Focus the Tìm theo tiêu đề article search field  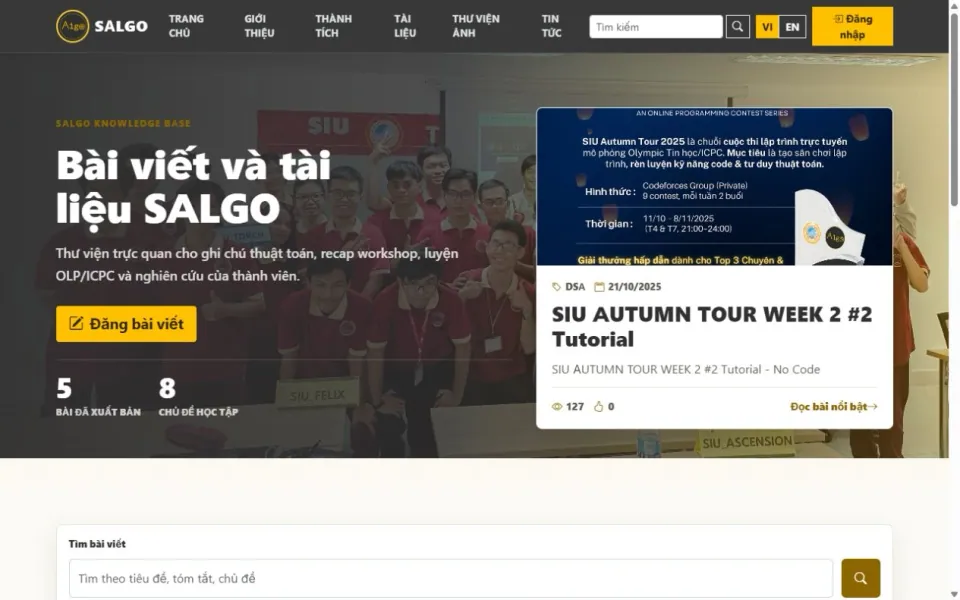point(451,579)
